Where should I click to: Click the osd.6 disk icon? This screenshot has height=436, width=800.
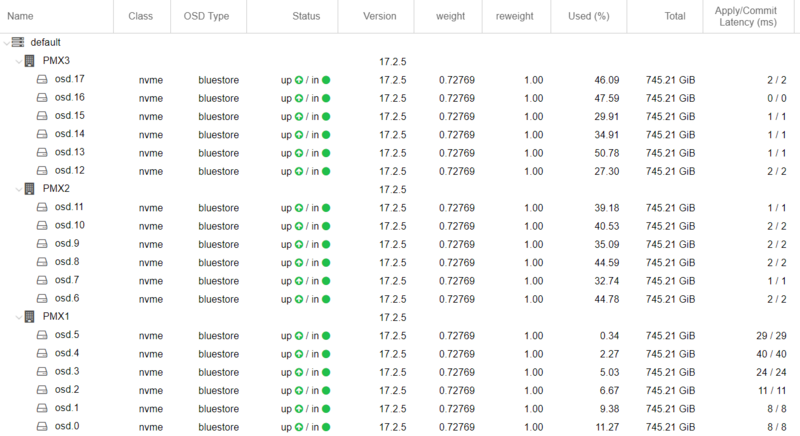(42, 299)
